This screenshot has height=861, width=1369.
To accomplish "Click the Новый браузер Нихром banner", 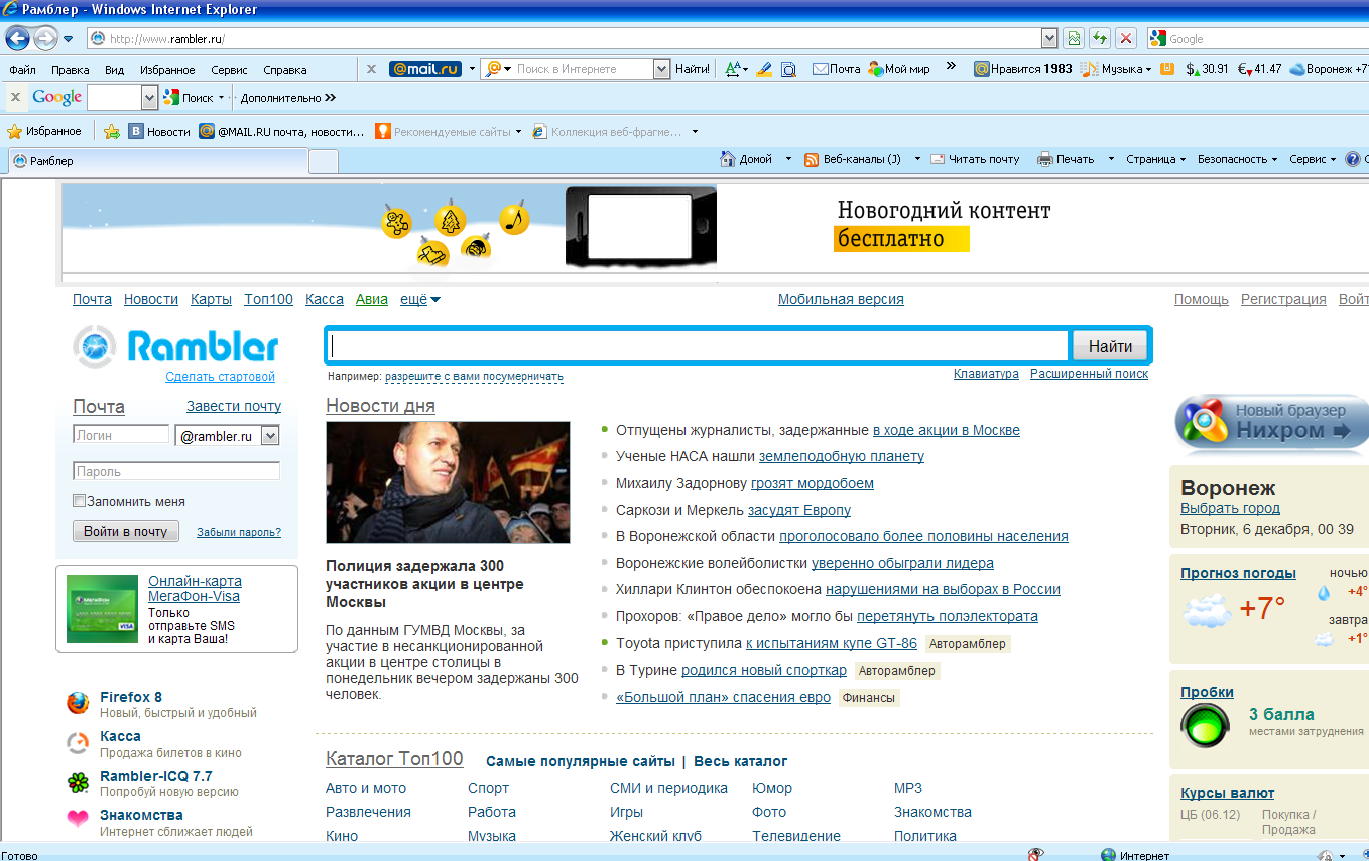I will (x=1270, y=421).
